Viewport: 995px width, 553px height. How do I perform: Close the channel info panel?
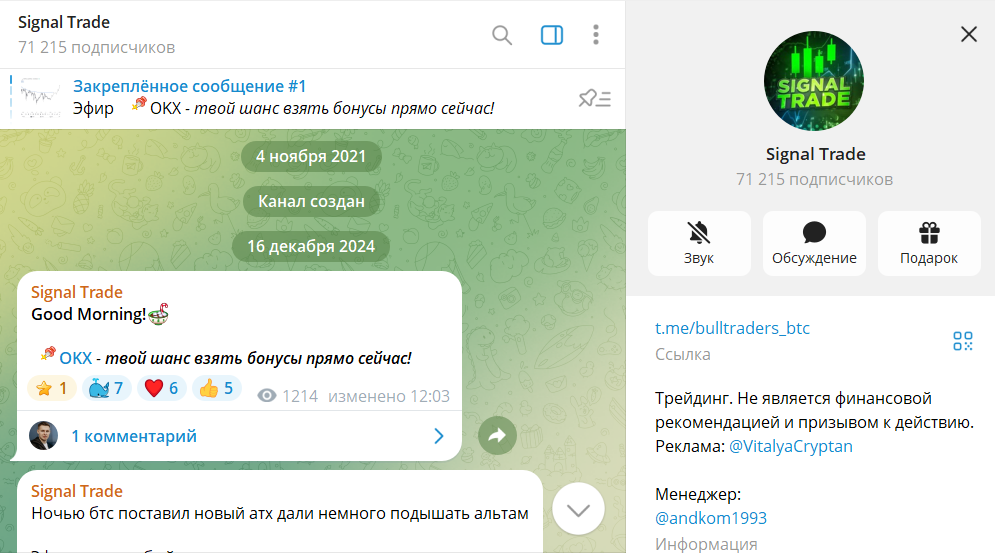coord(968,34)
